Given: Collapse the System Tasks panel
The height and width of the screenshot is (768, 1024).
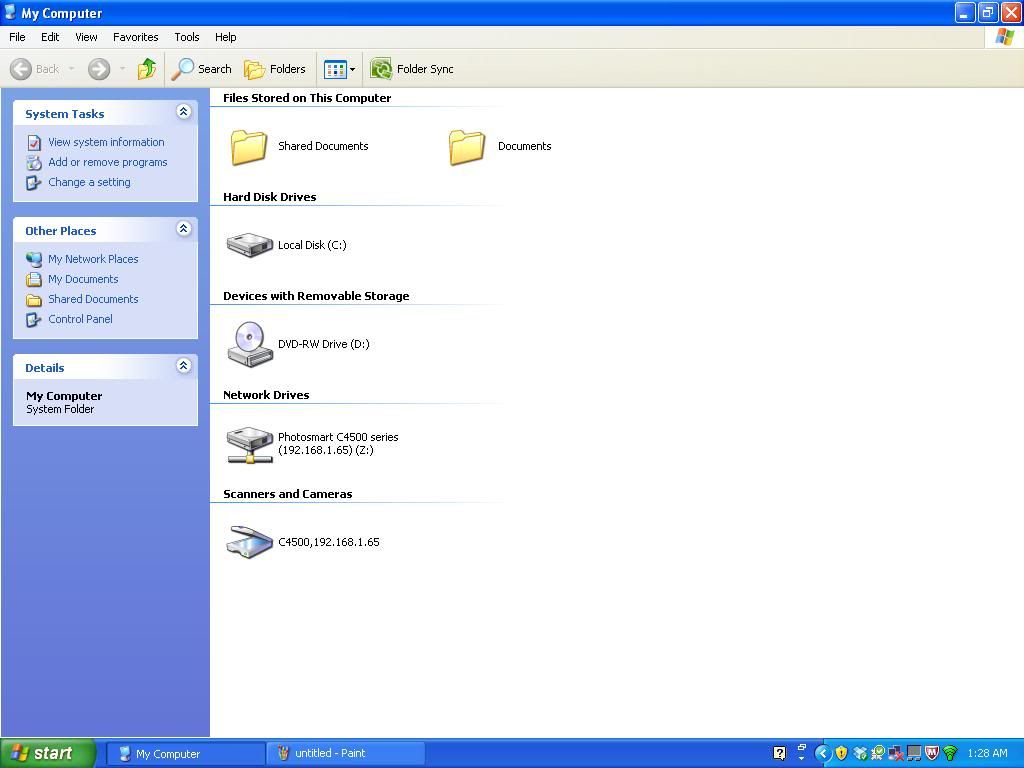Looking at the screenshot, I should (x=184, y=112).
